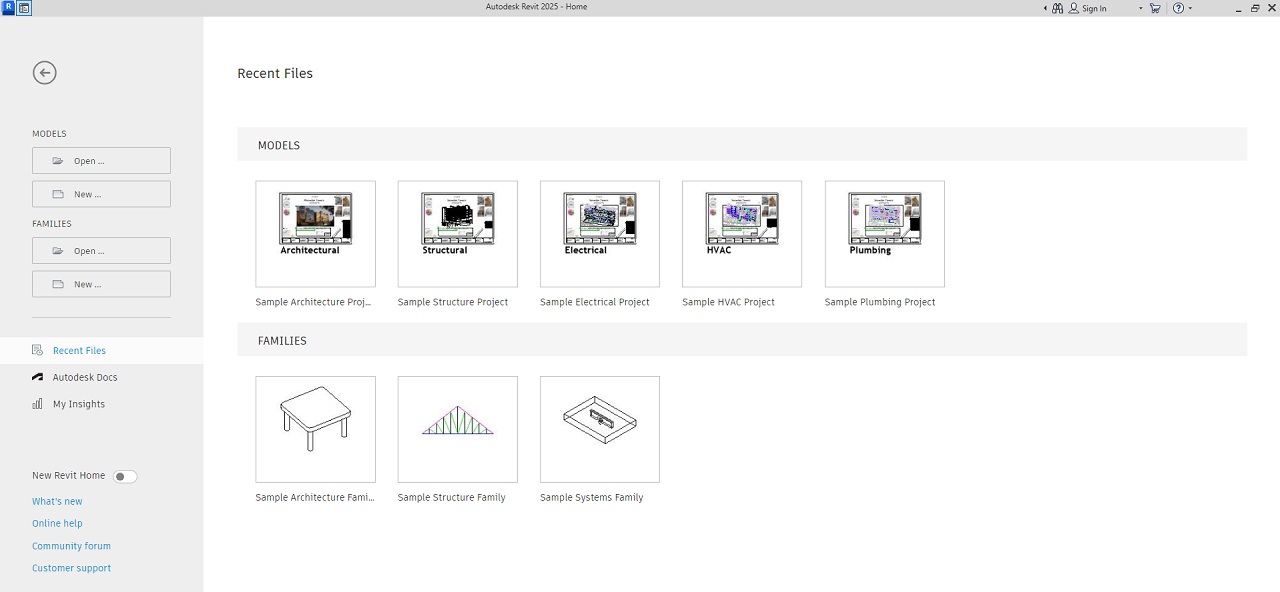Toggle the New Revit Home switch
The height and width of the screenshot is (592, 1280).
pyautogui.click(x=125, y=477)
